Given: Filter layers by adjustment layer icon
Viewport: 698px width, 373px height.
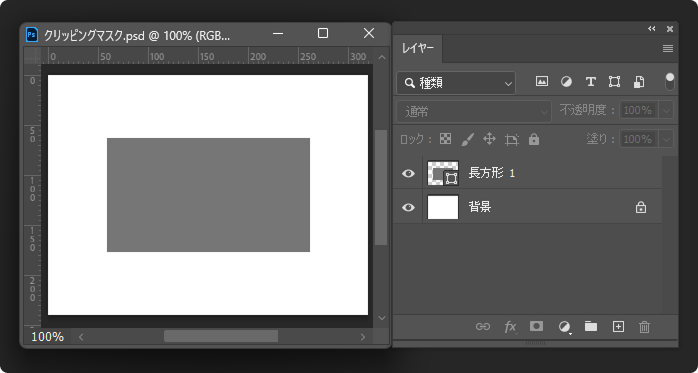Looking at the screenshot, I should pyautogui.click(x=566, y=81).
